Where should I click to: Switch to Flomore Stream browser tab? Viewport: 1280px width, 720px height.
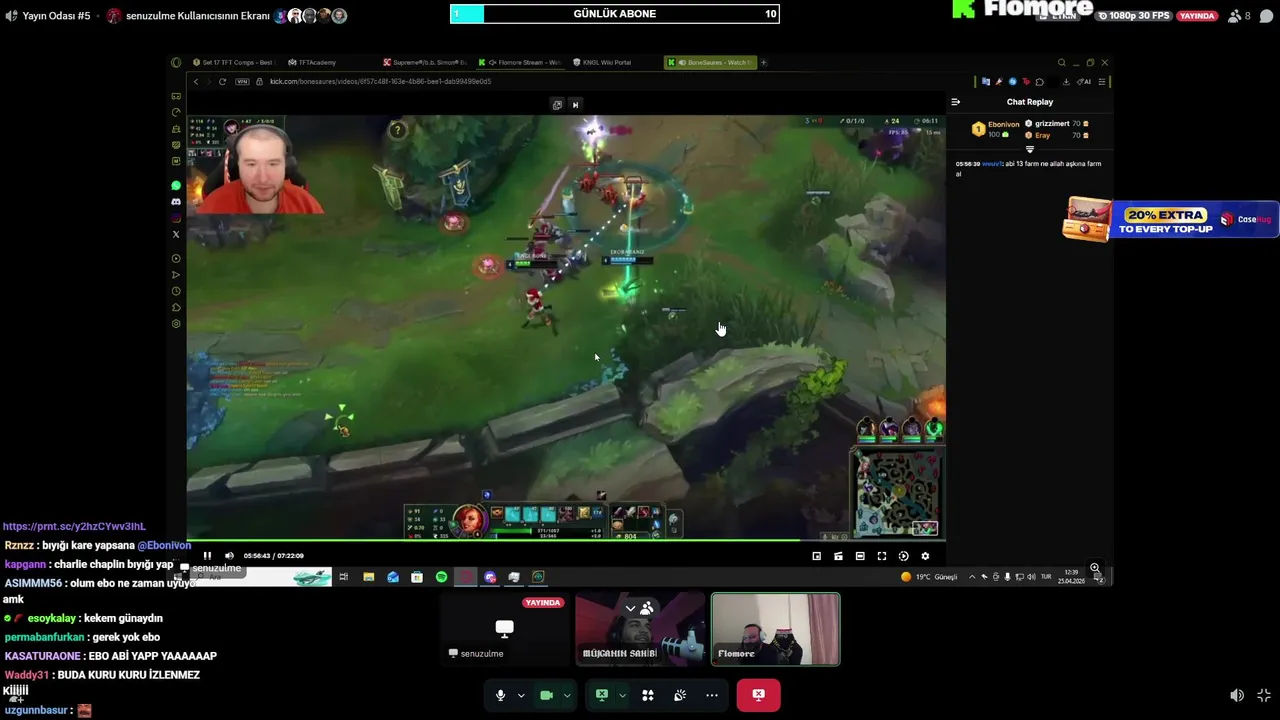coord(520,62)
